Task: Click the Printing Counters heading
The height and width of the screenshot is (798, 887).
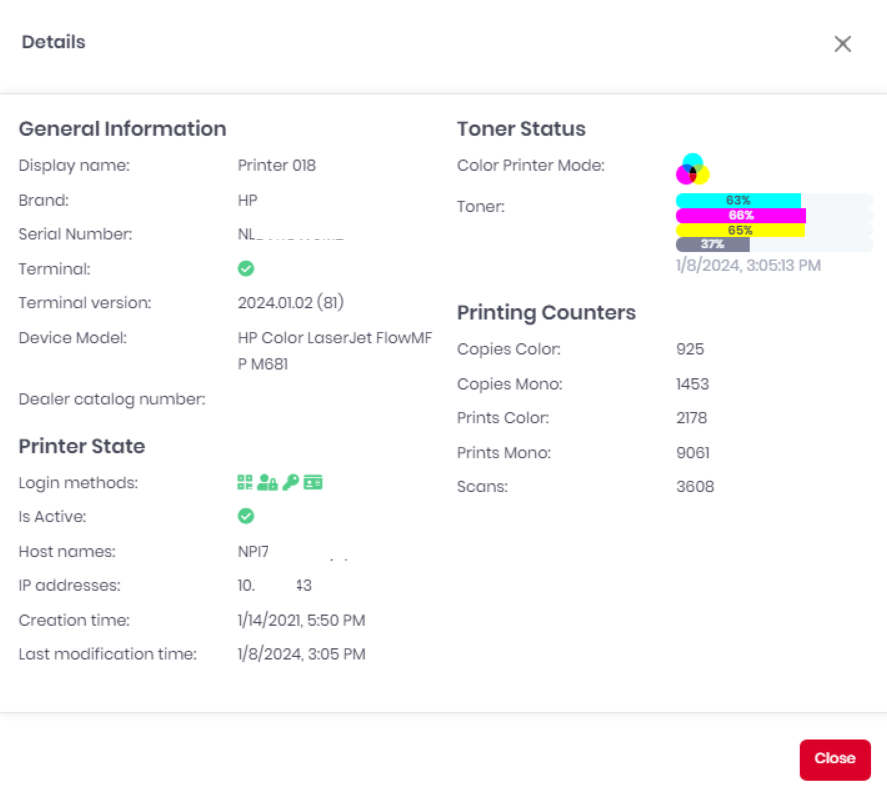Action: point(546,312)
